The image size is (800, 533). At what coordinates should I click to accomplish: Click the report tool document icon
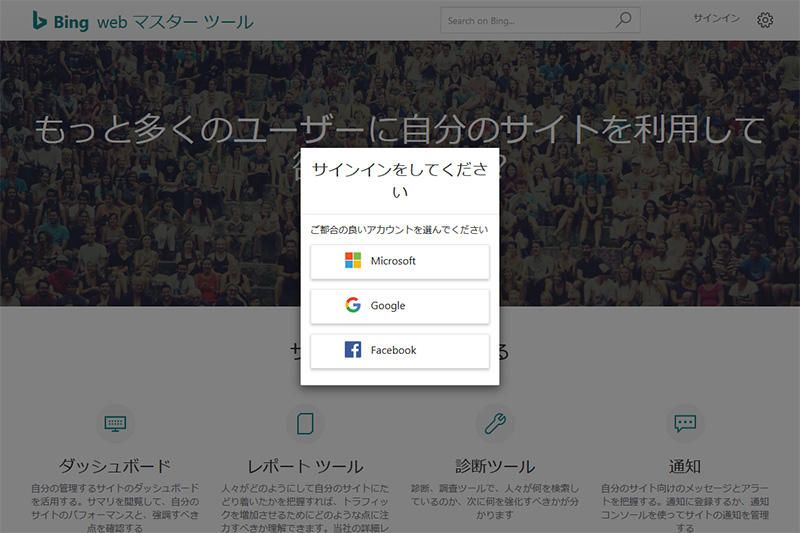305,423
